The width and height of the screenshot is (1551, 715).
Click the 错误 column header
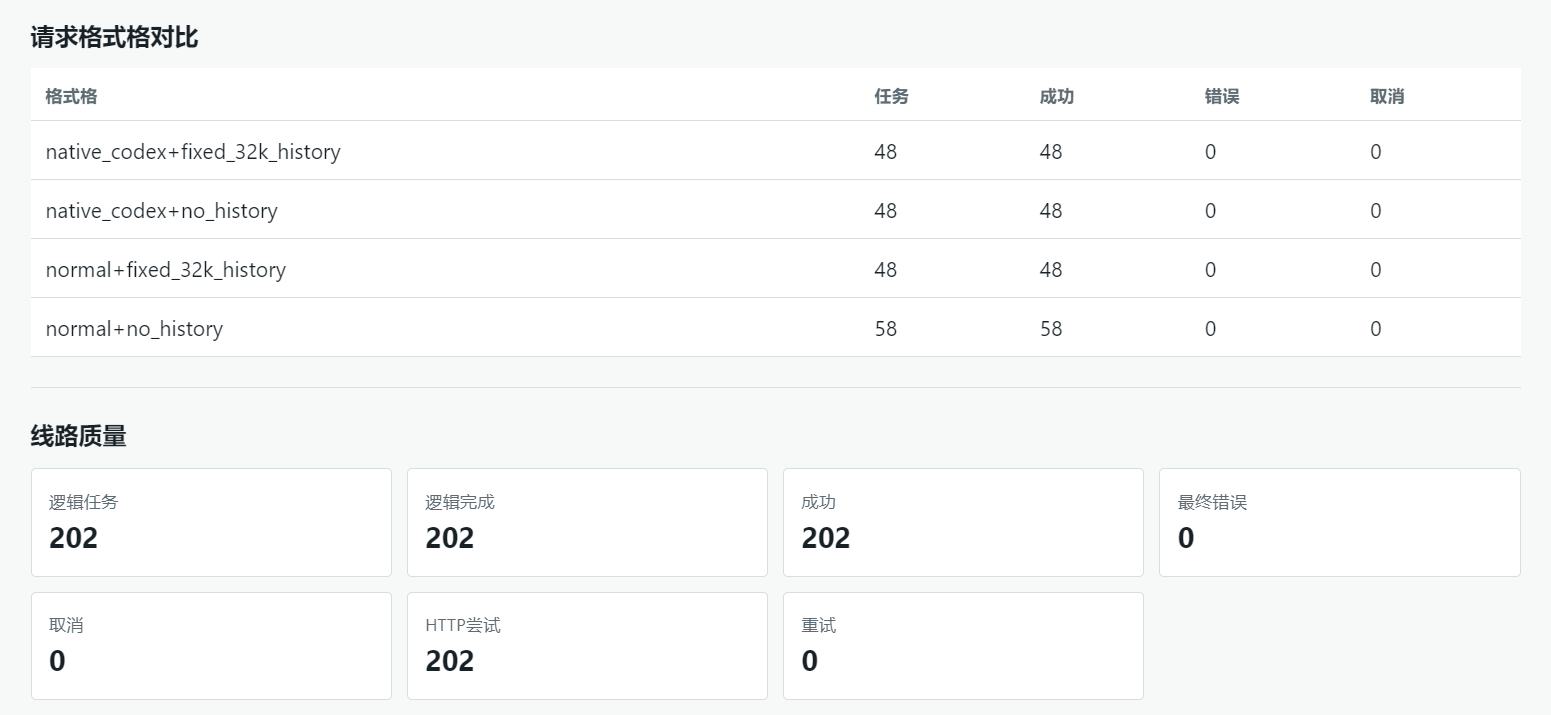pyautogui.click(x=1222, y=97)
